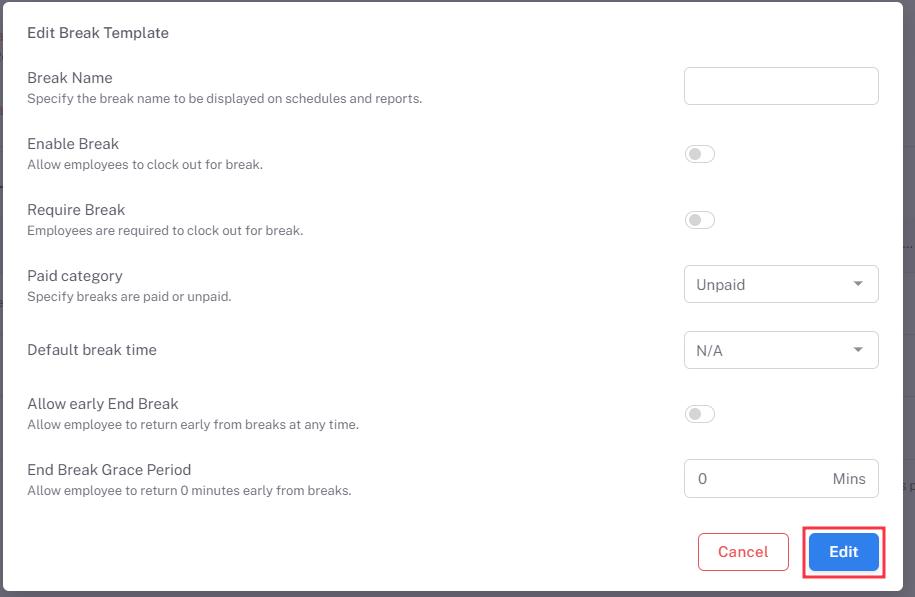Screen dimensions: 915x597
Task: Click the arrow icon beside N/A
Action: (858, 350)
